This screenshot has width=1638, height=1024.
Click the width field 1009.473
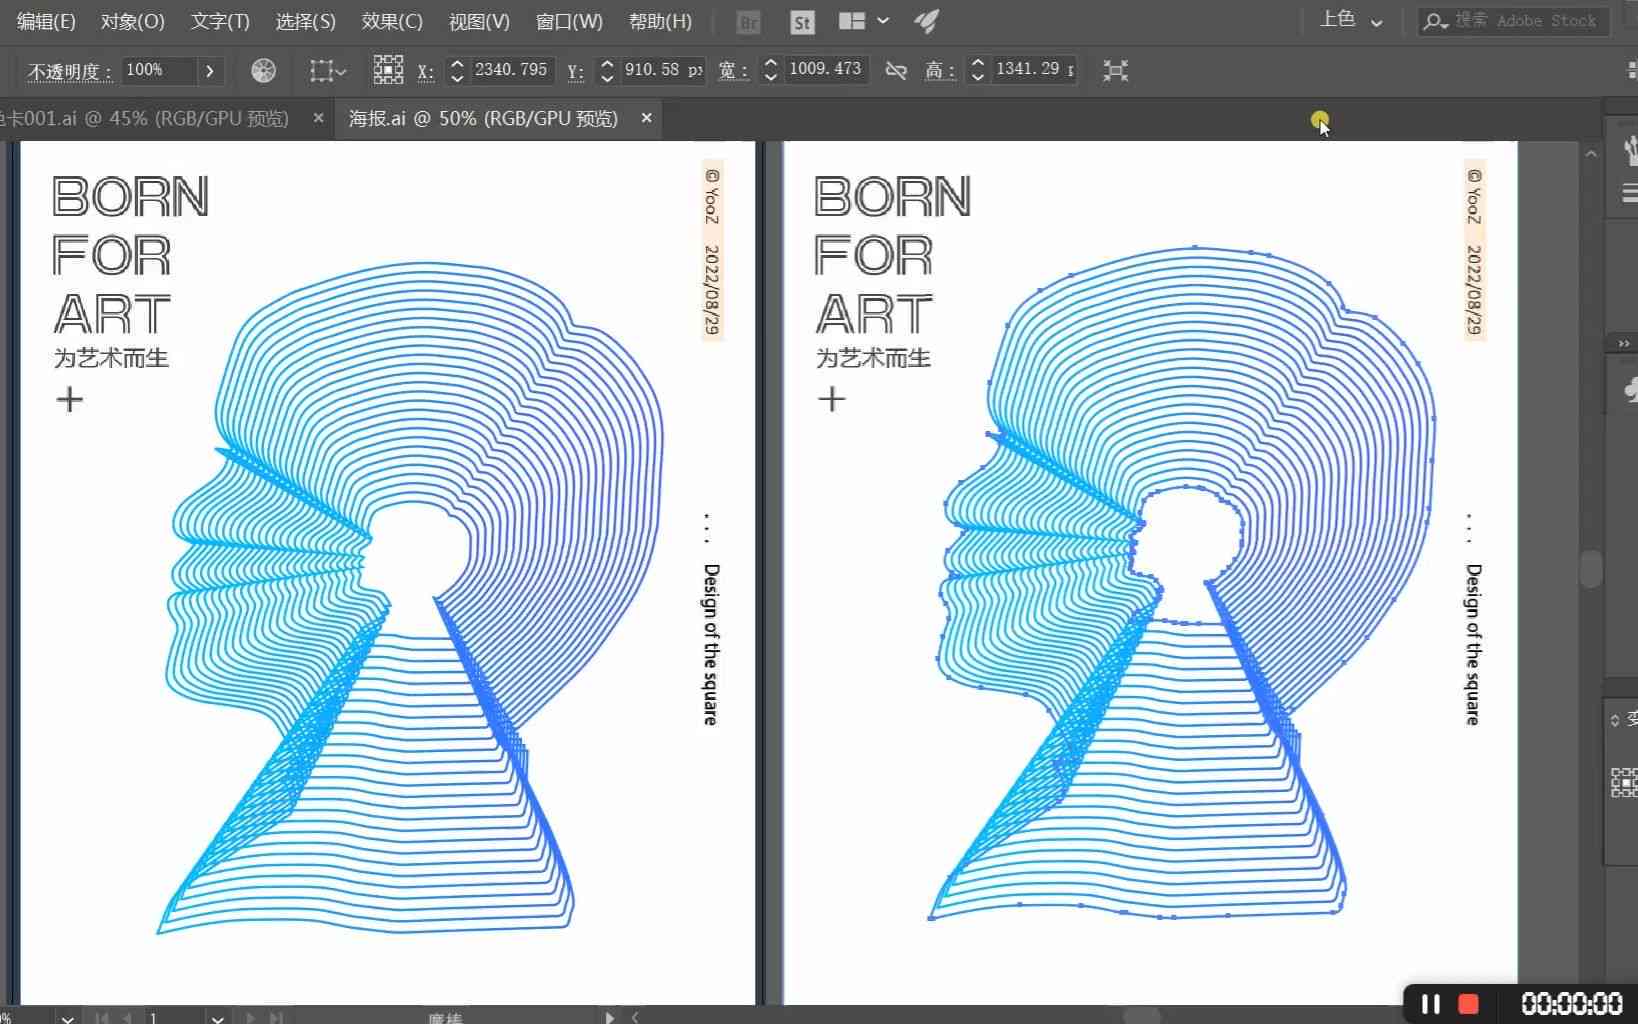point(826,70)
